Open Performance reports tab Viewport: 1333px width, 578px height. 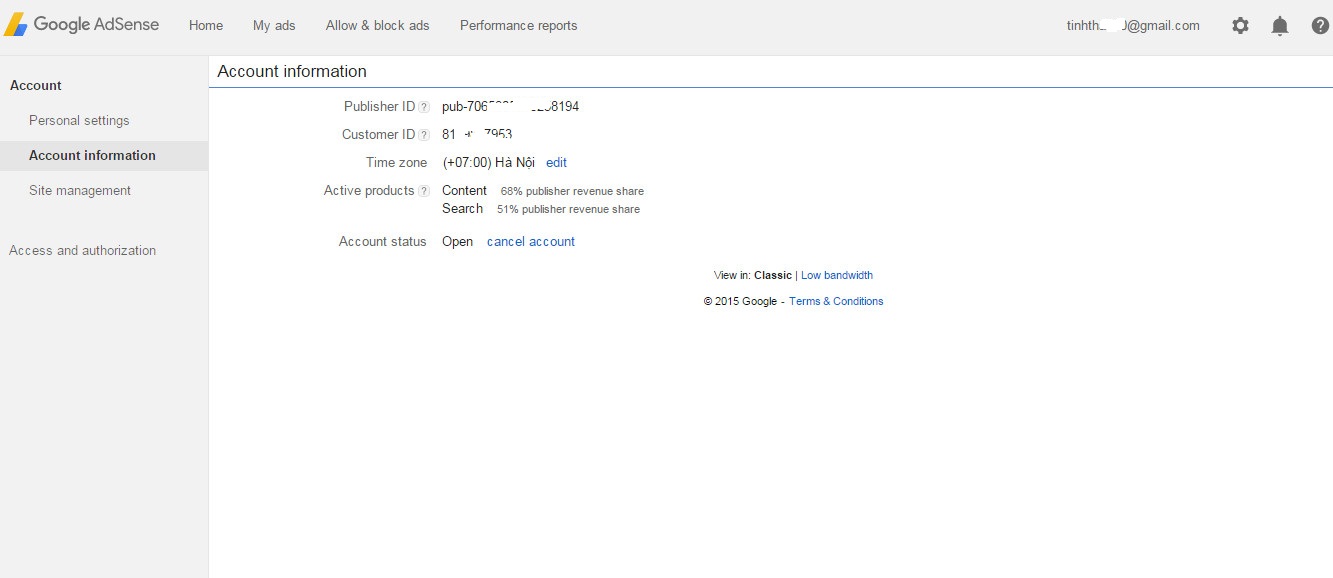pos(518,26)
